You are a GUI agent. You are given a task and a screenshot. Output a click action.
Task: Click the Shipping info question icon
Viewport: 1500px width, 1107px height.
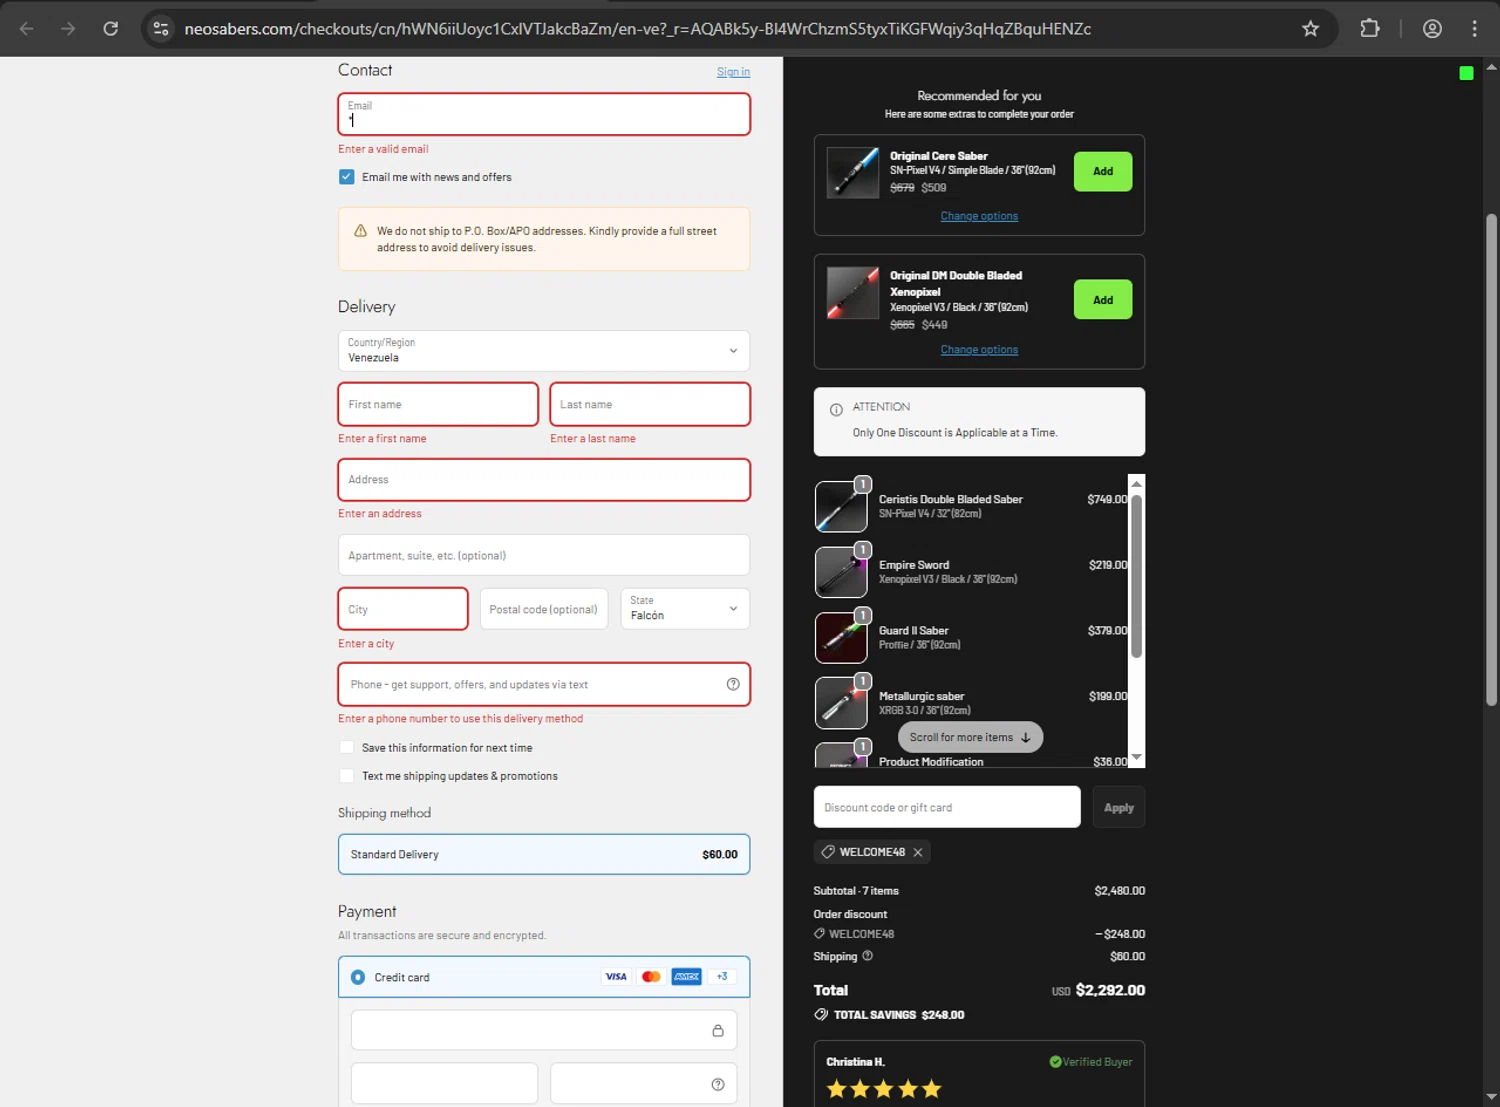[x=867, y=956]
